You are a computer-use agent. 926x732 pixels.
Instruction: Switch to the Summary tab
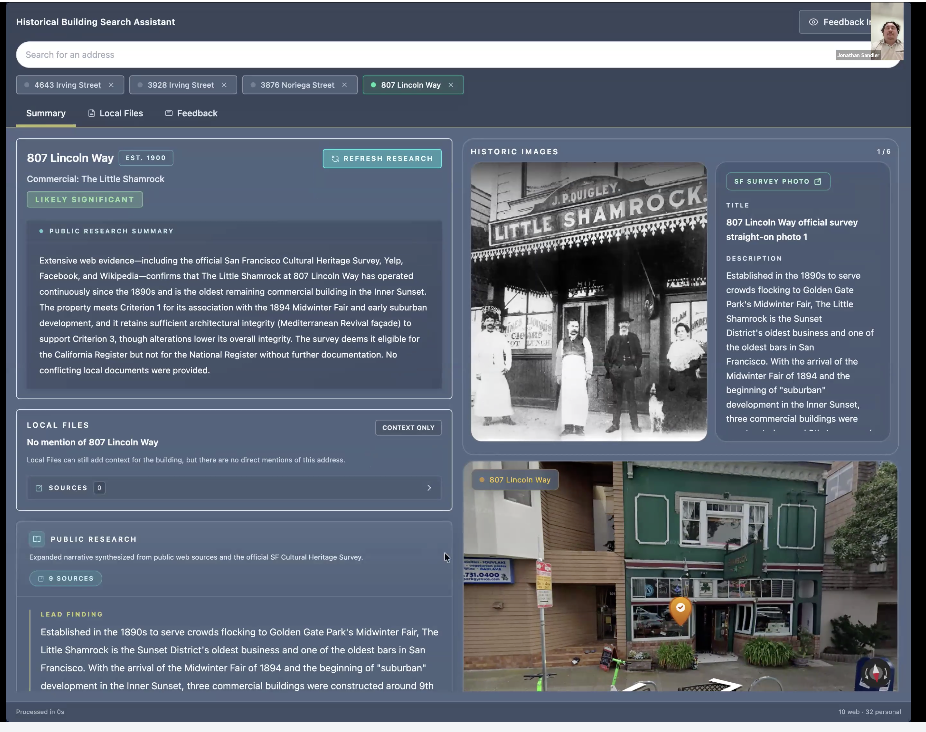[45, 113]
